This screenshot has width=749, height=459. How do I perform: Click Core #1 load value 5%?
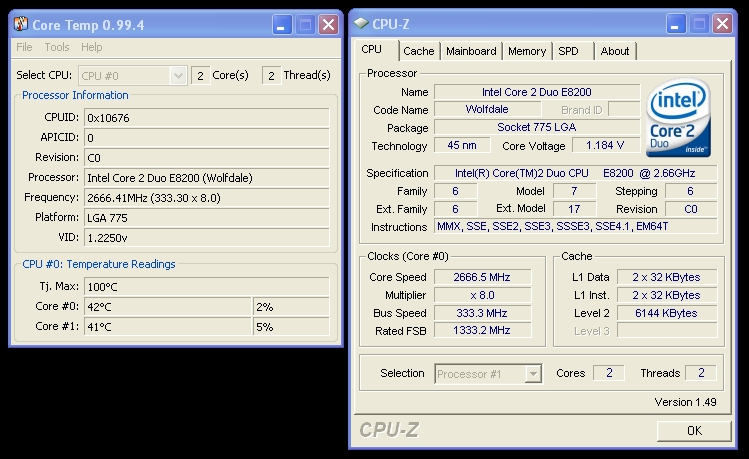coord(291,327)
